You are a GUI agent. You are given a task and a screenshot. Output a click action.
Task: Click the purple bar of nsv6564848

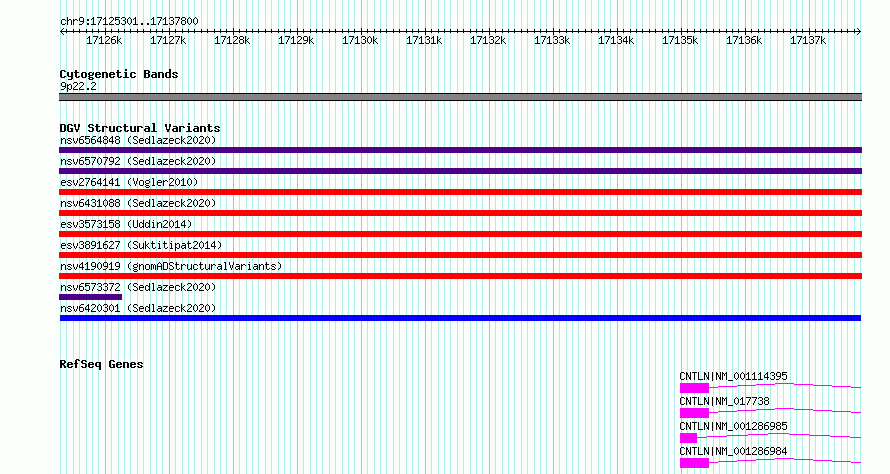[x=460, y=150]
